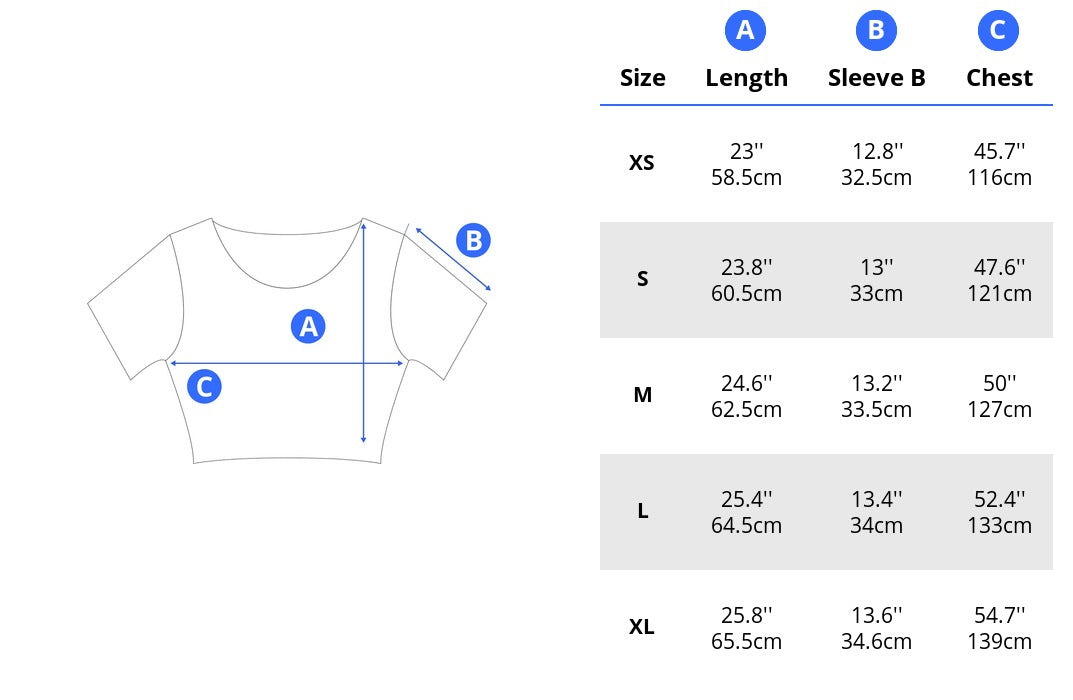Screen dimensions: 1073x700
Task: Click the 127cm chest value for M
Action: point(999,409)
